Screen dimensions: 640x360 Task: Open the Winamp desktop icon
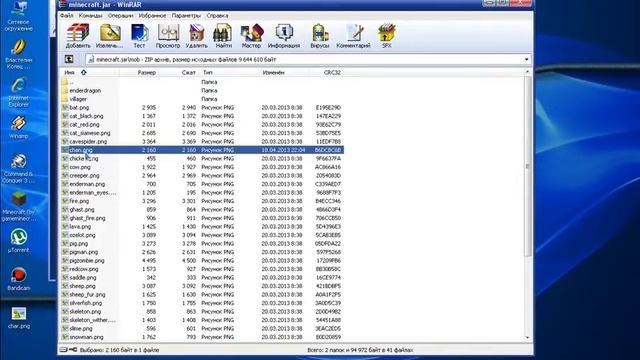[18, 127]
